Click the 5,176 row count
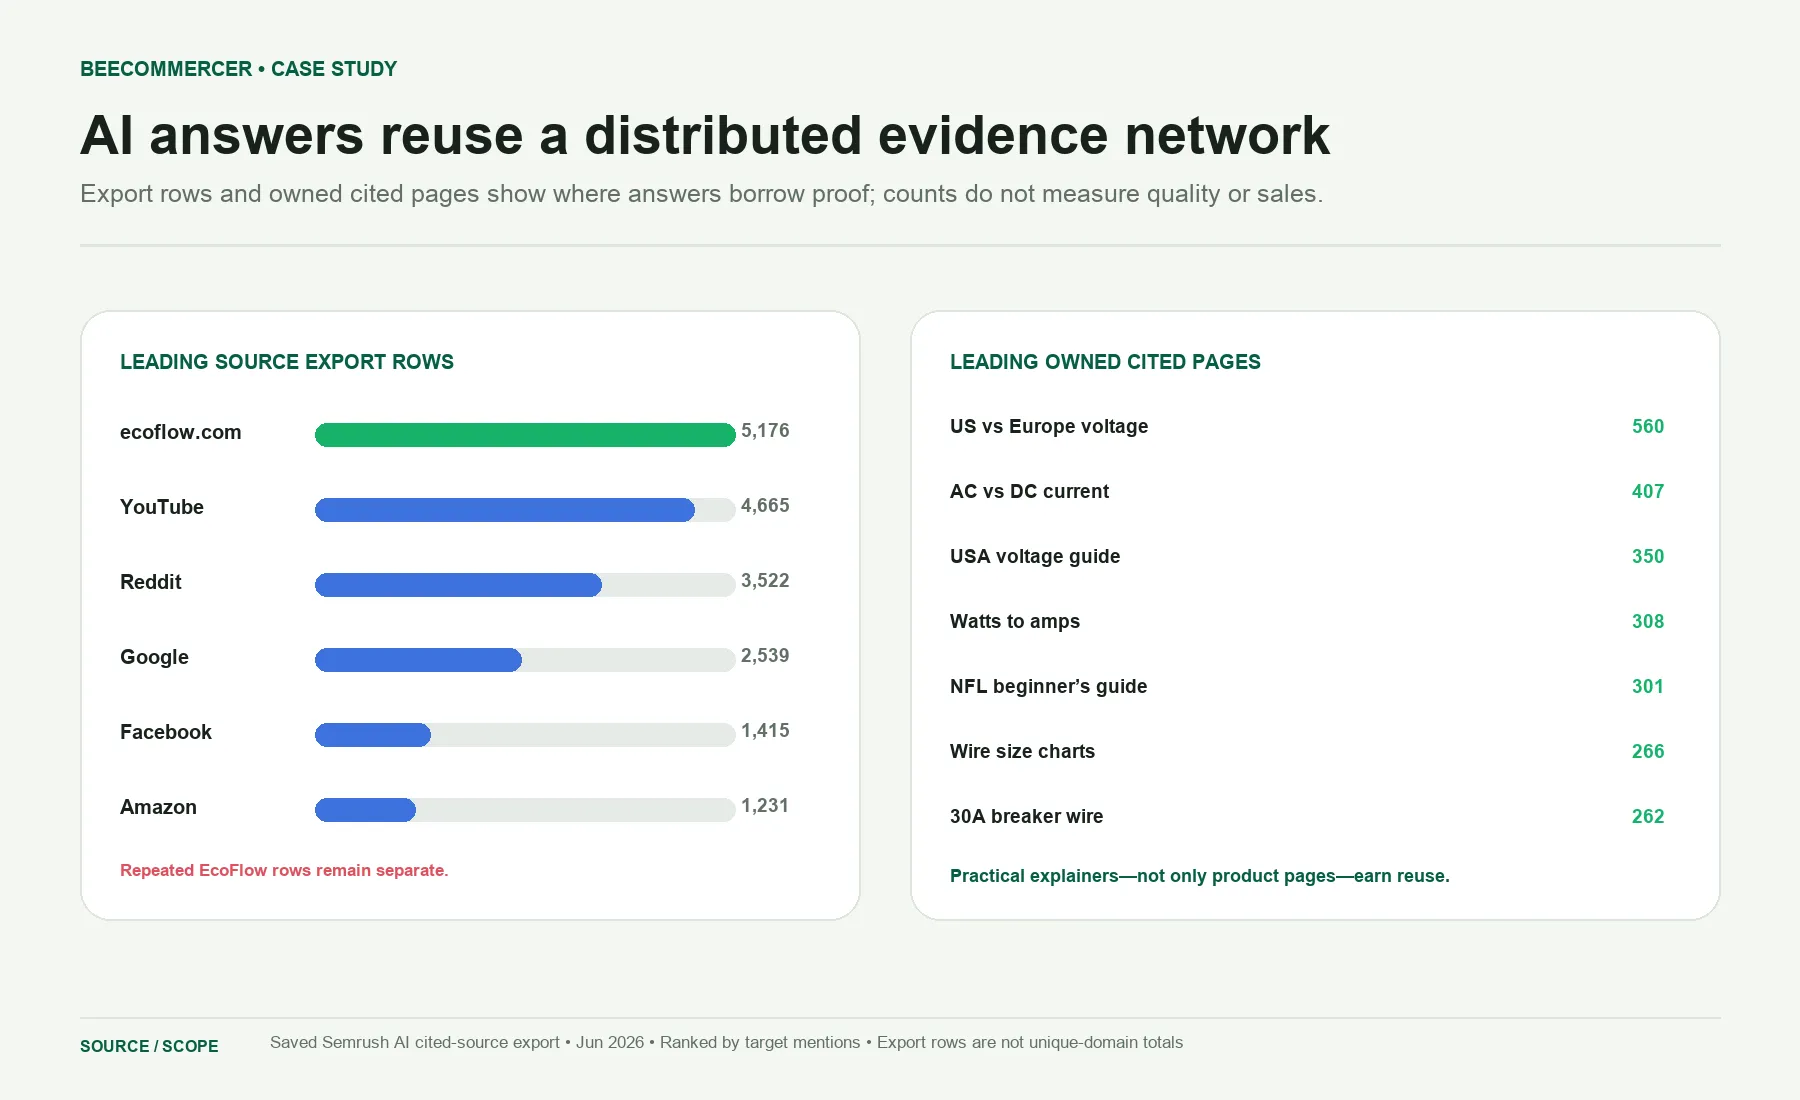Screen dimensions: 1800x1100 tap(765, 431)
